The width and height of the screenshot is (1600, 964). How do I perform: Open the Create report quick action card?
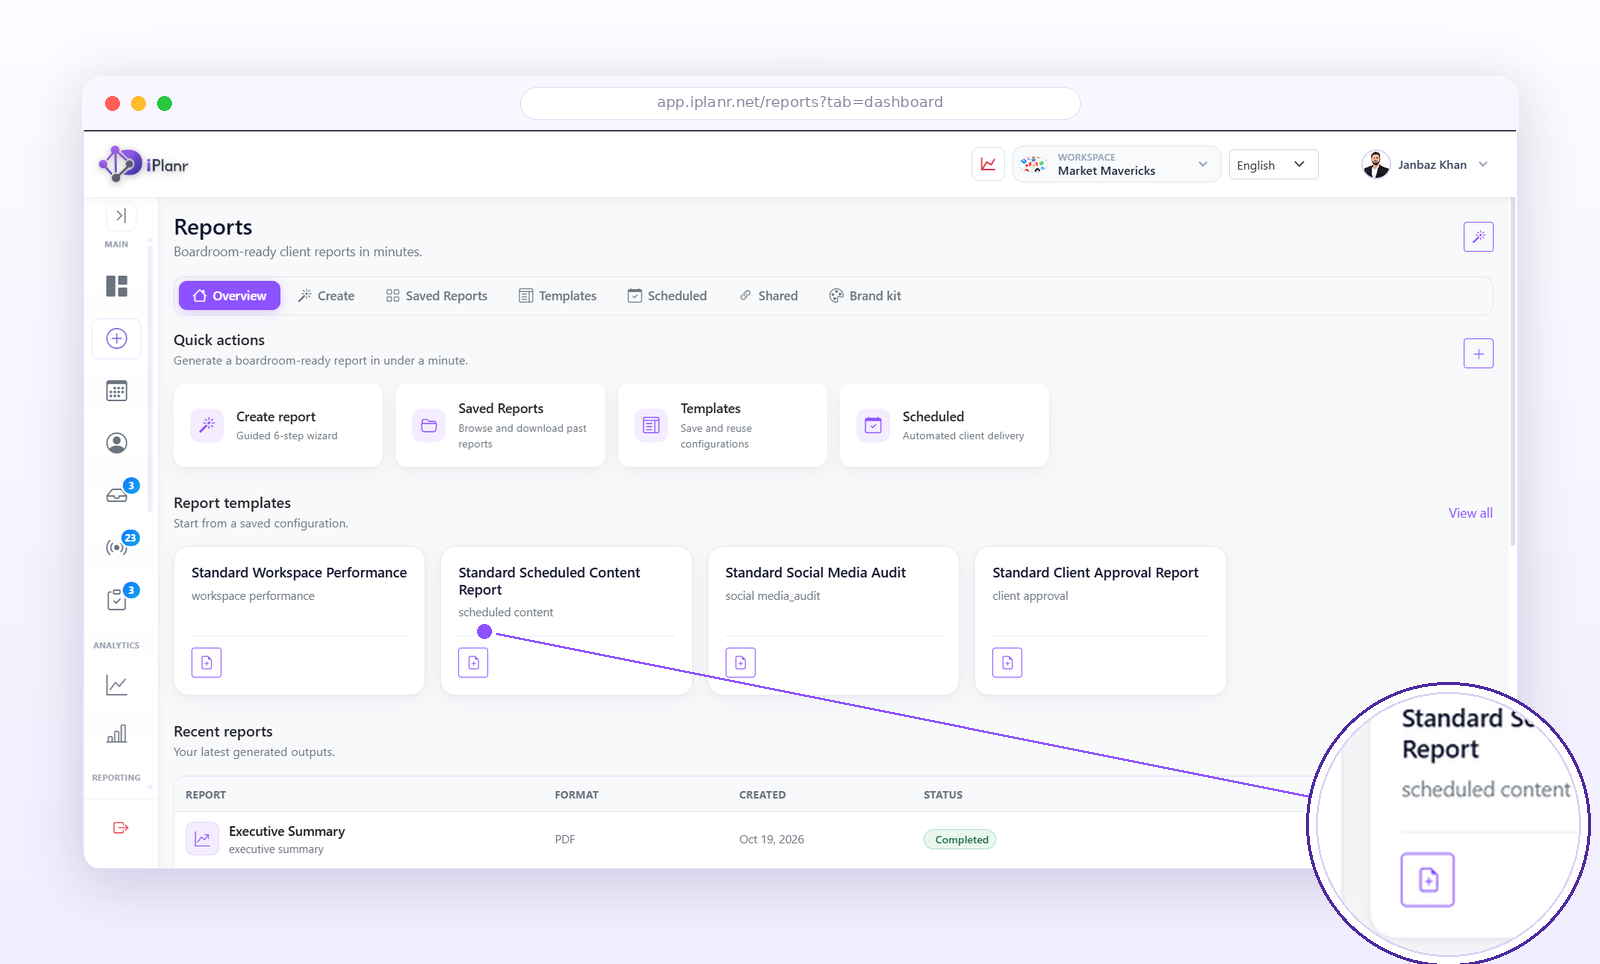(278, 425)
